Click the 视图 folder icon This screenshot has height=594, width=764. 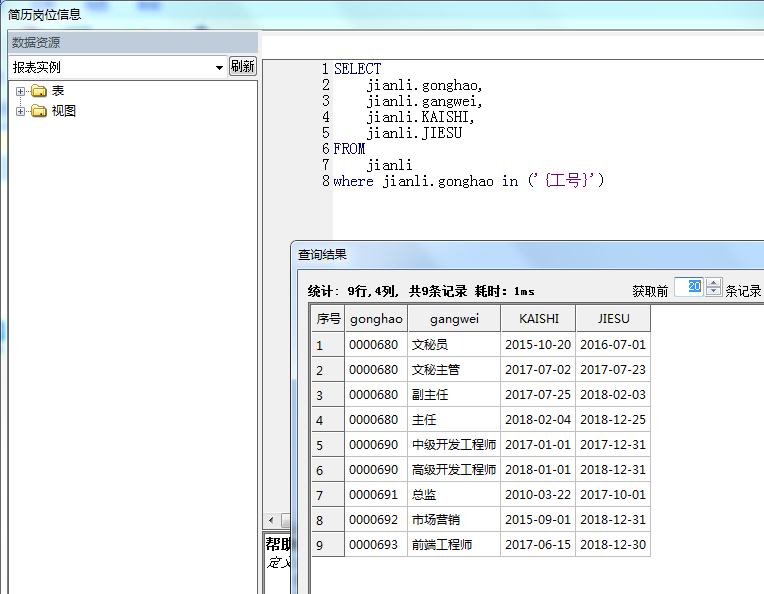39,111
